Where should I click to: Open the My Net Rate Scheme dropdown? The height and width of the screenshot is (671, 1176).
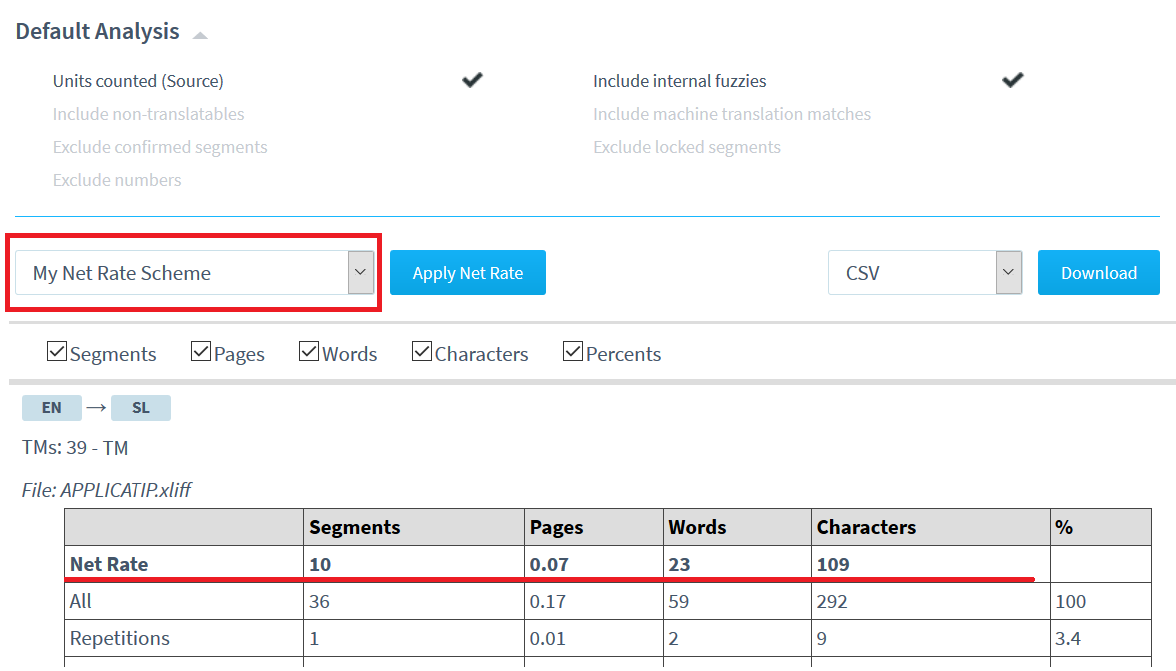point(194,272)
